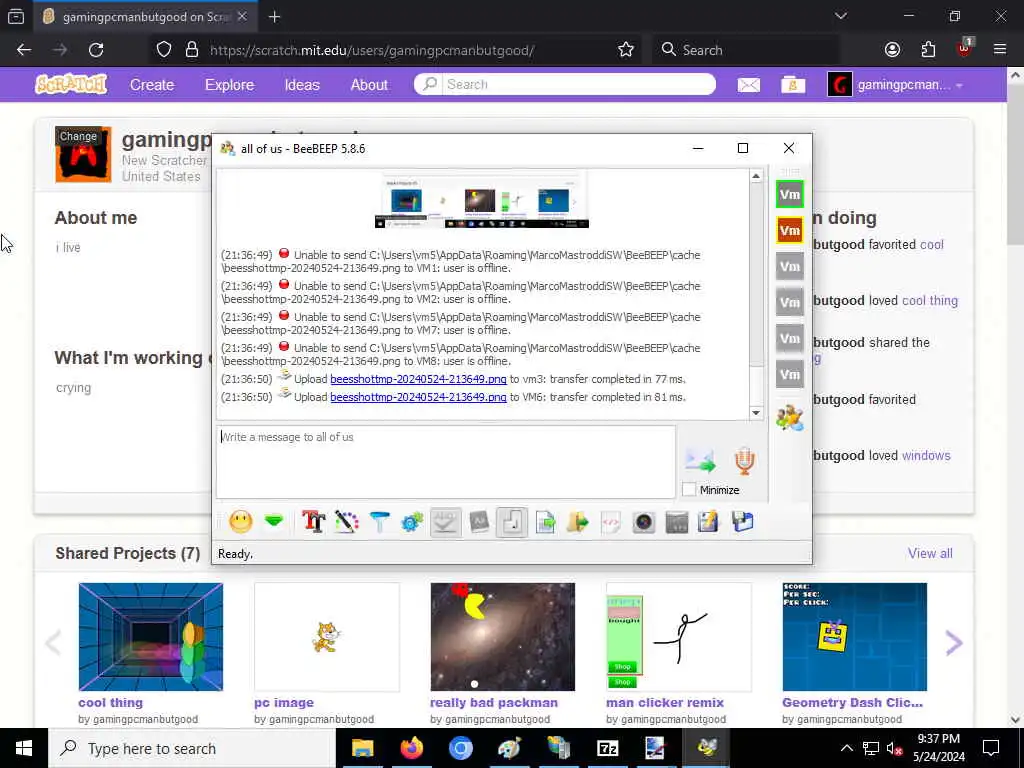Open the 'cool thing' project thumbnail

click(x=151, y=637)
